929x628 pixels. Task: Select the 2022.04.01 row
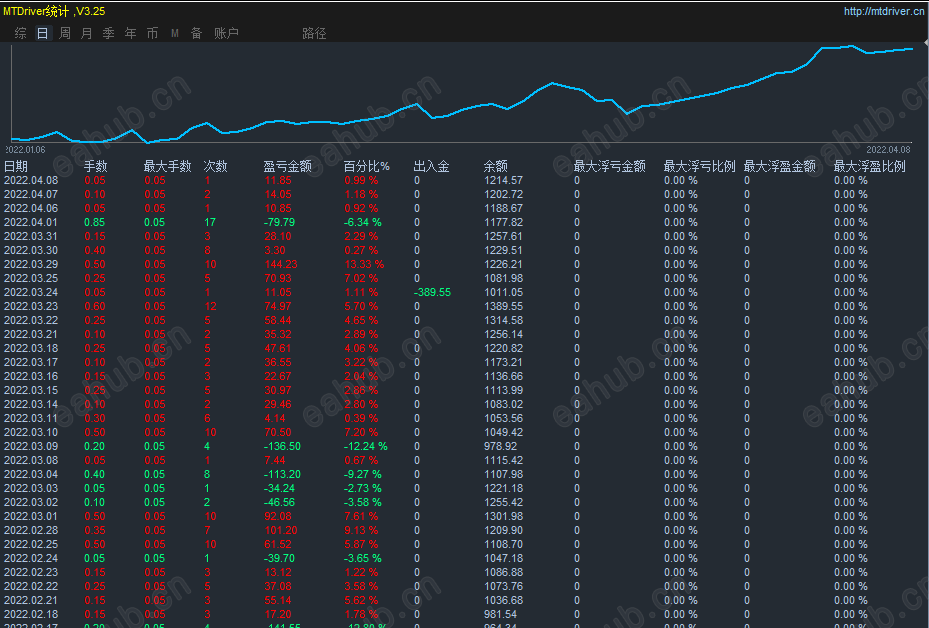pos(464,222)
